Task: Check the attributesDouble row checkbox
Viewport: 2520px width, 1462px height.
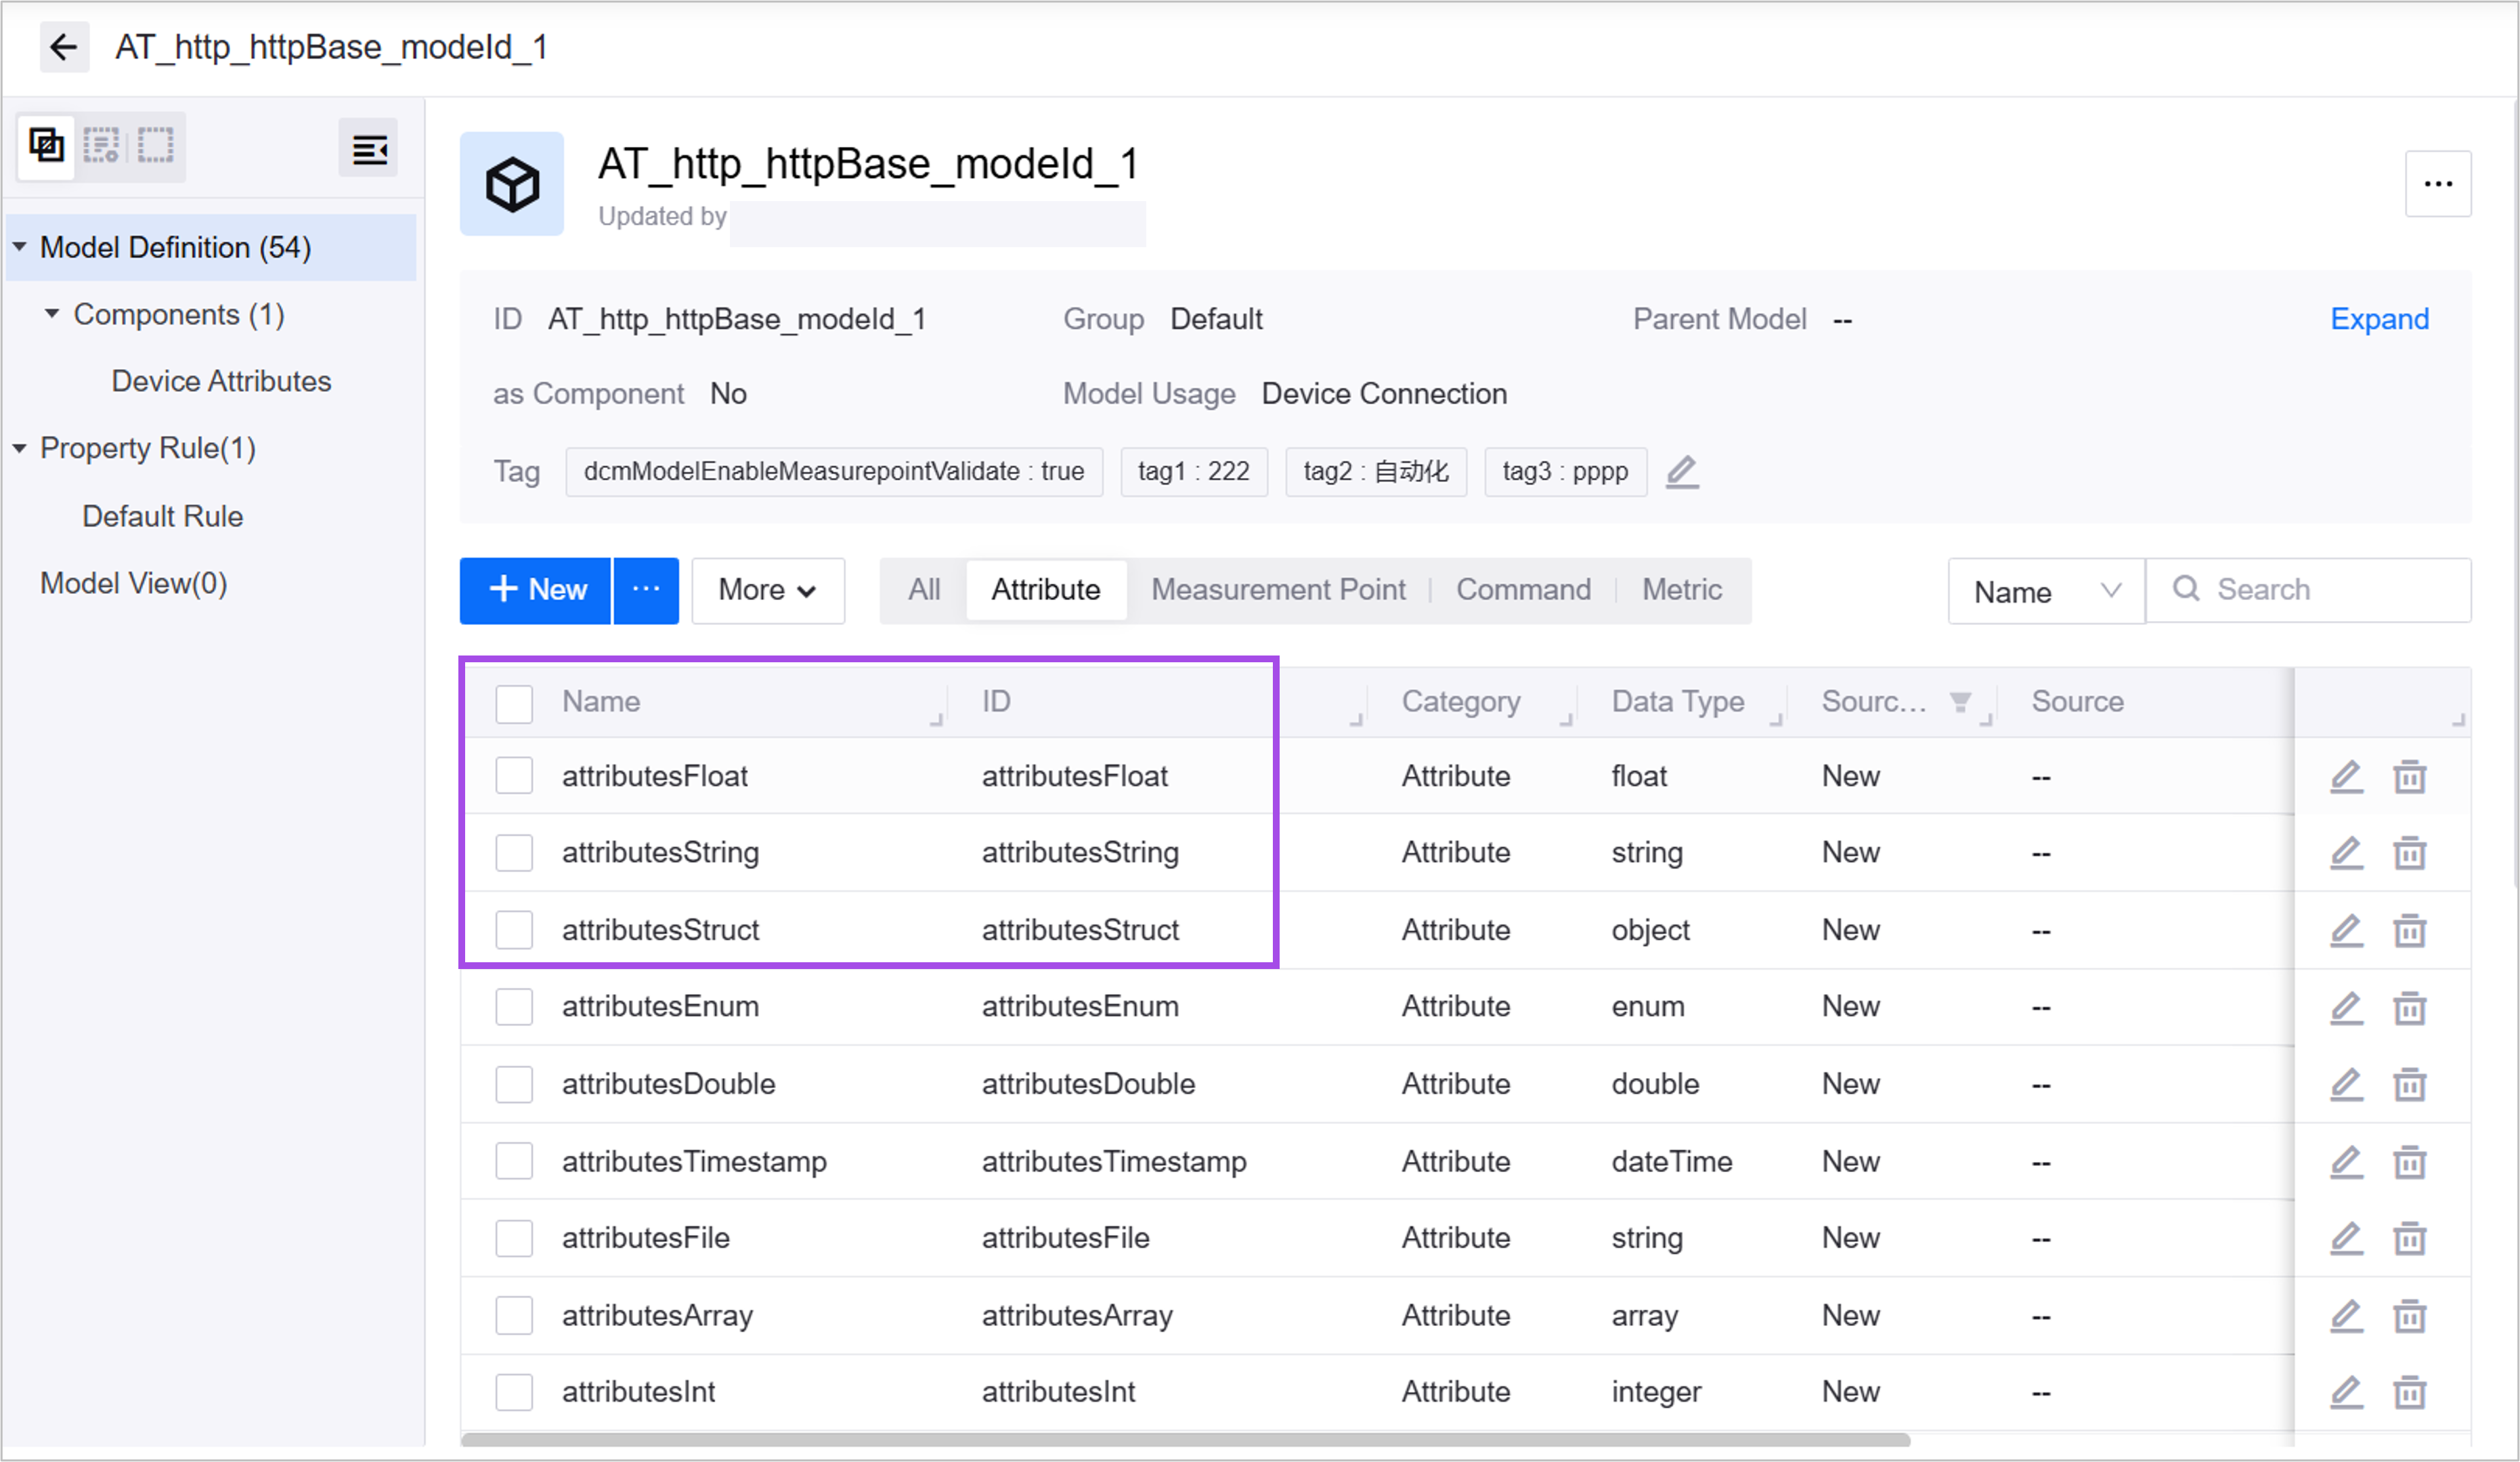Action: (x=514, y=1084)
